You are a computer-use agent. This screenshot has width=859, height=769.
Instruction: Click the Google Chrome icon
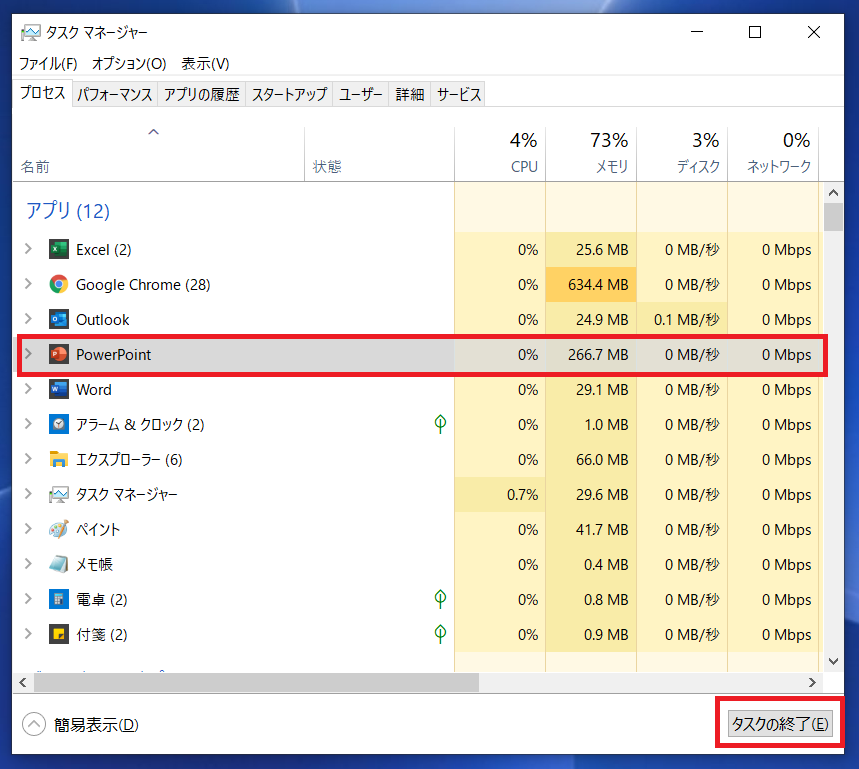tap(59, 285)
